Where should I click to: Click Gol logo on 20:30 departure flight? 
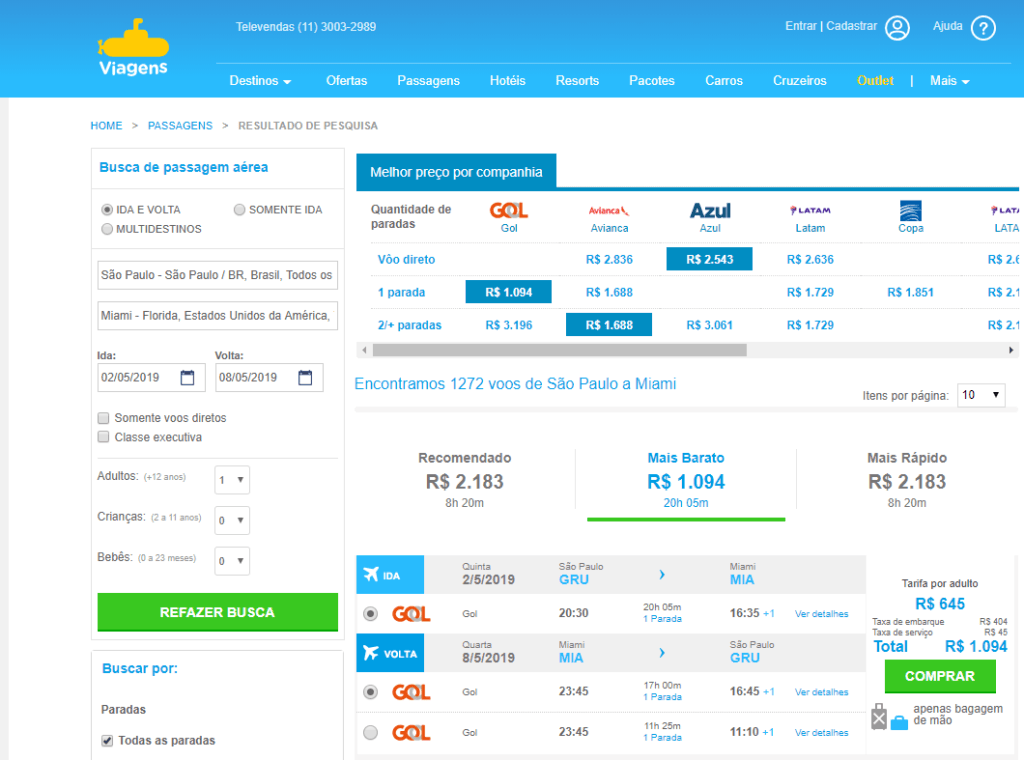pos(411,614)
